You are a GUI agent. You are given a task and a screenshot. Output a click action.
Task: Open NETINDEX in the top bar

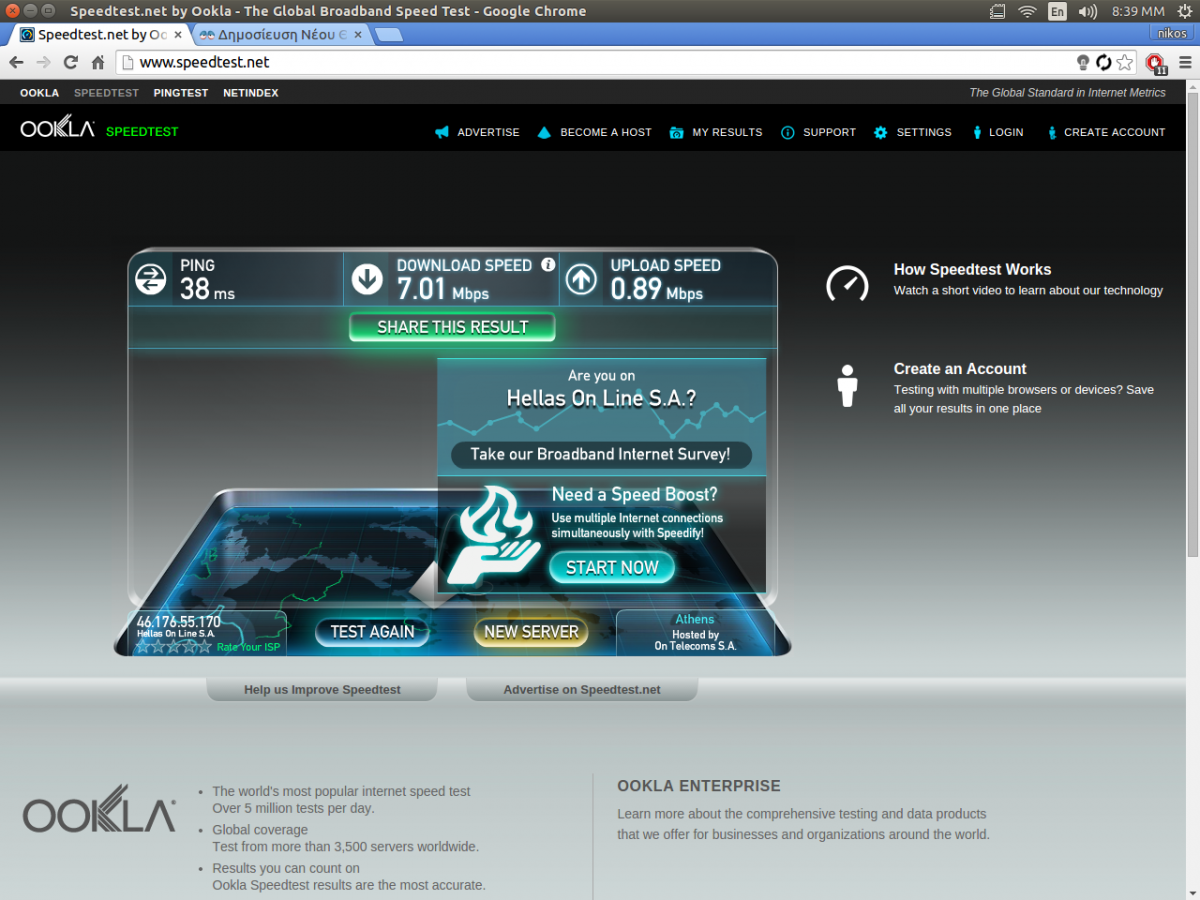point(251,93)
